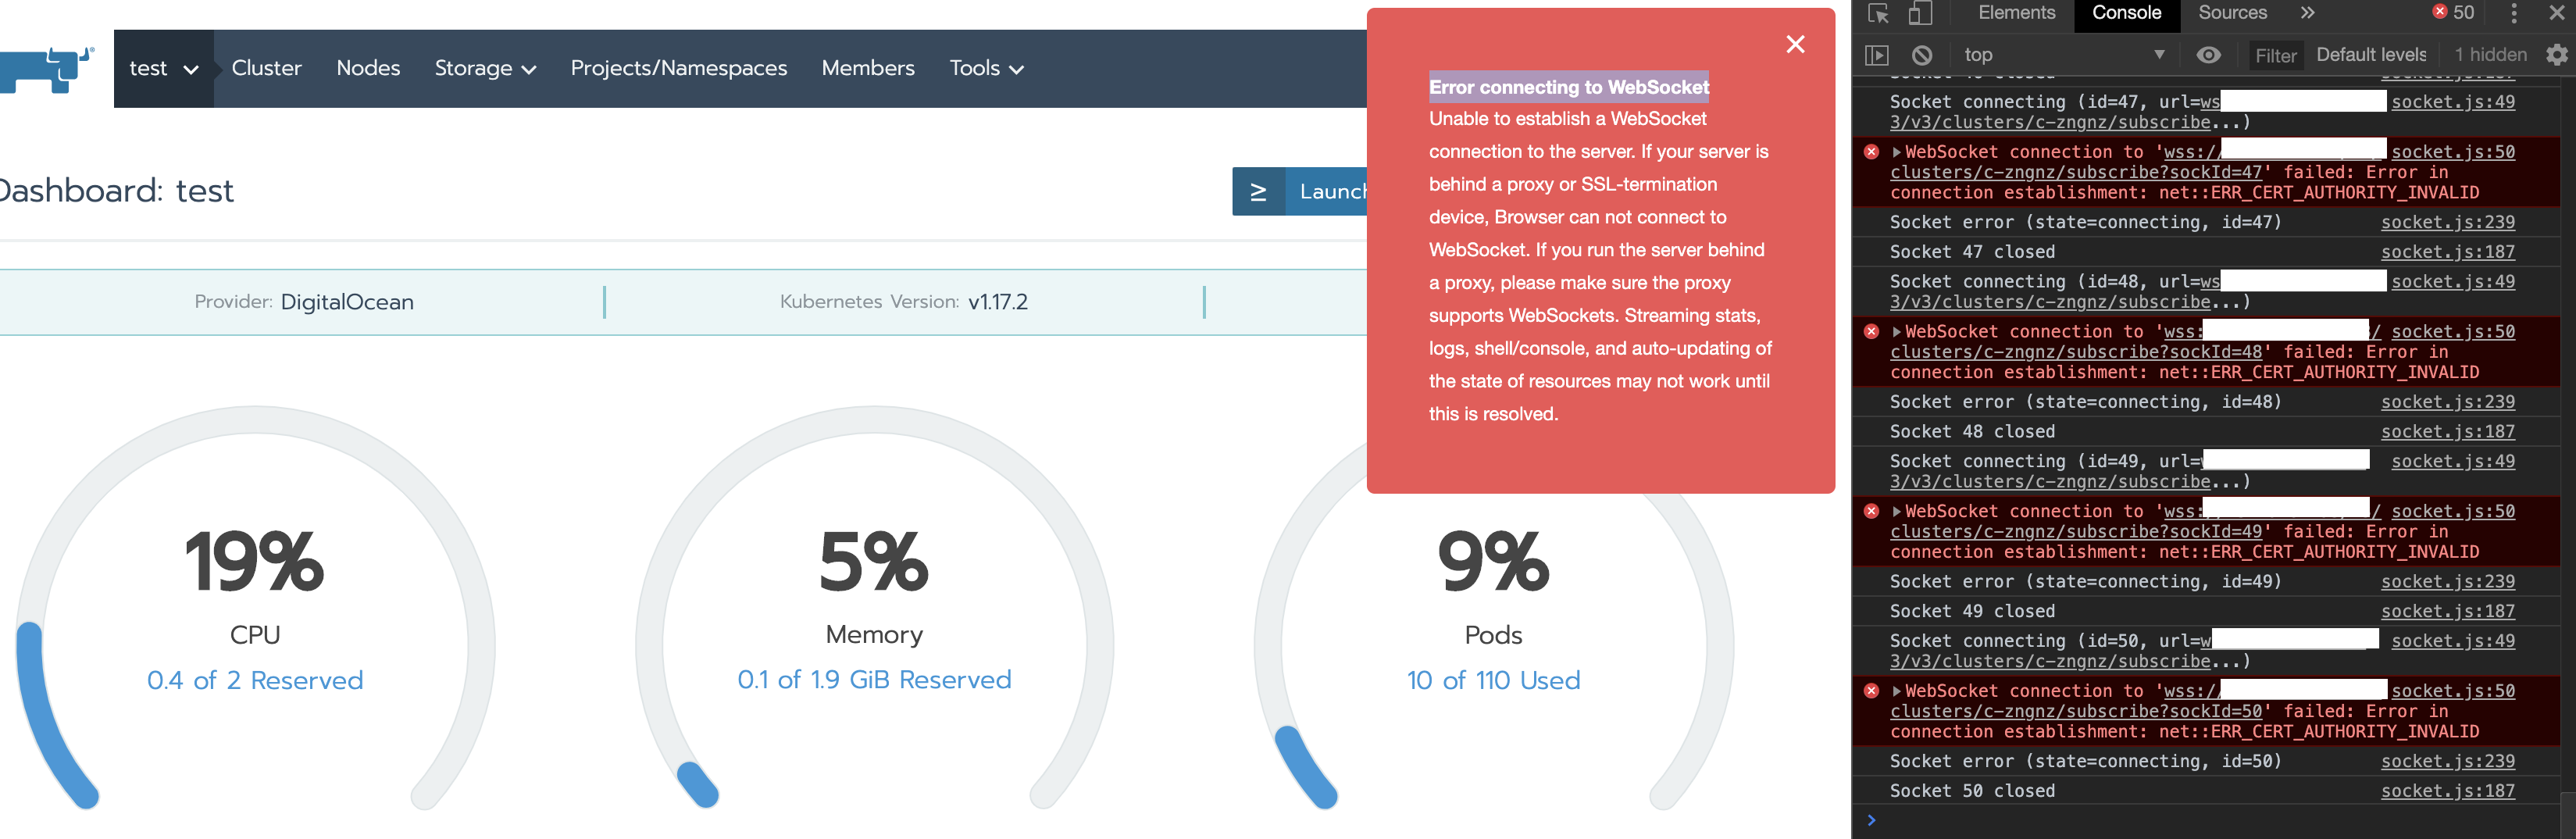Show more DevTools tabs chevron
The image size is (2576, 839).
pos(2307,13)
